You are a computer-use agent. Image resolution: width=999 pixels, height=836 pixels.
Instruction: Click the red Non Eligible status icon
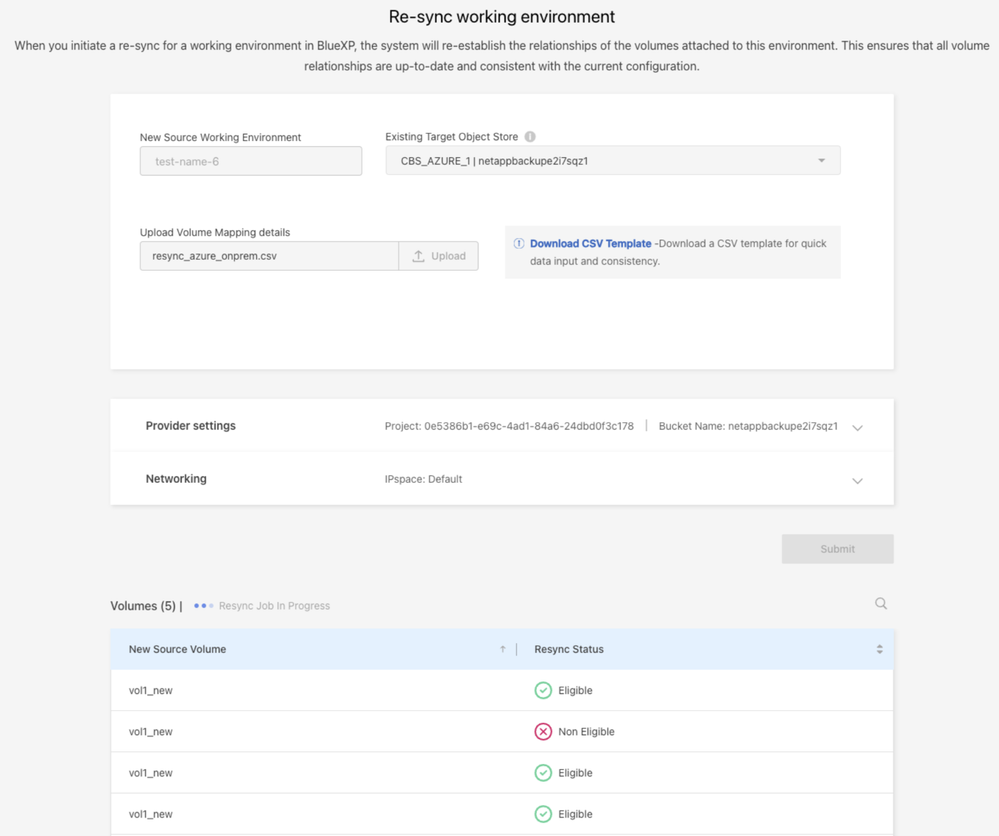tap(543, 732)
